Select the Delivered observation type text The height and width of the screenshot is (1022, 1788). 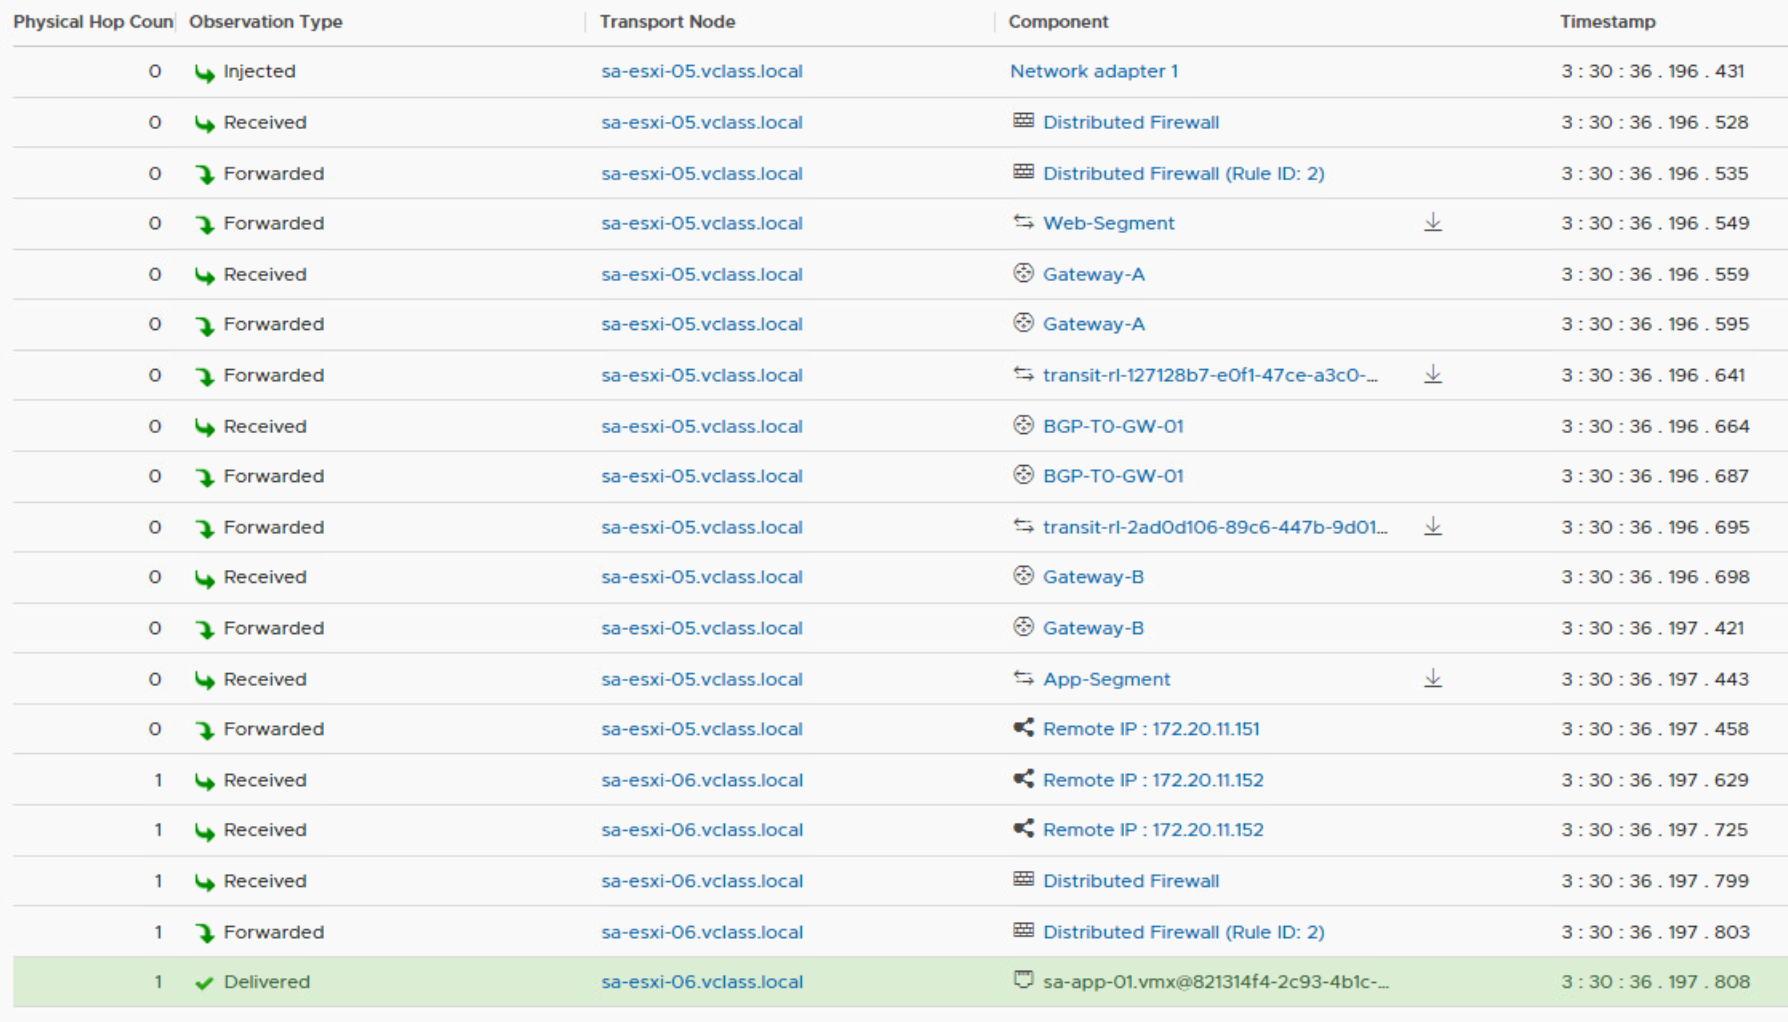pyautogui.click(x=267, y=982)
